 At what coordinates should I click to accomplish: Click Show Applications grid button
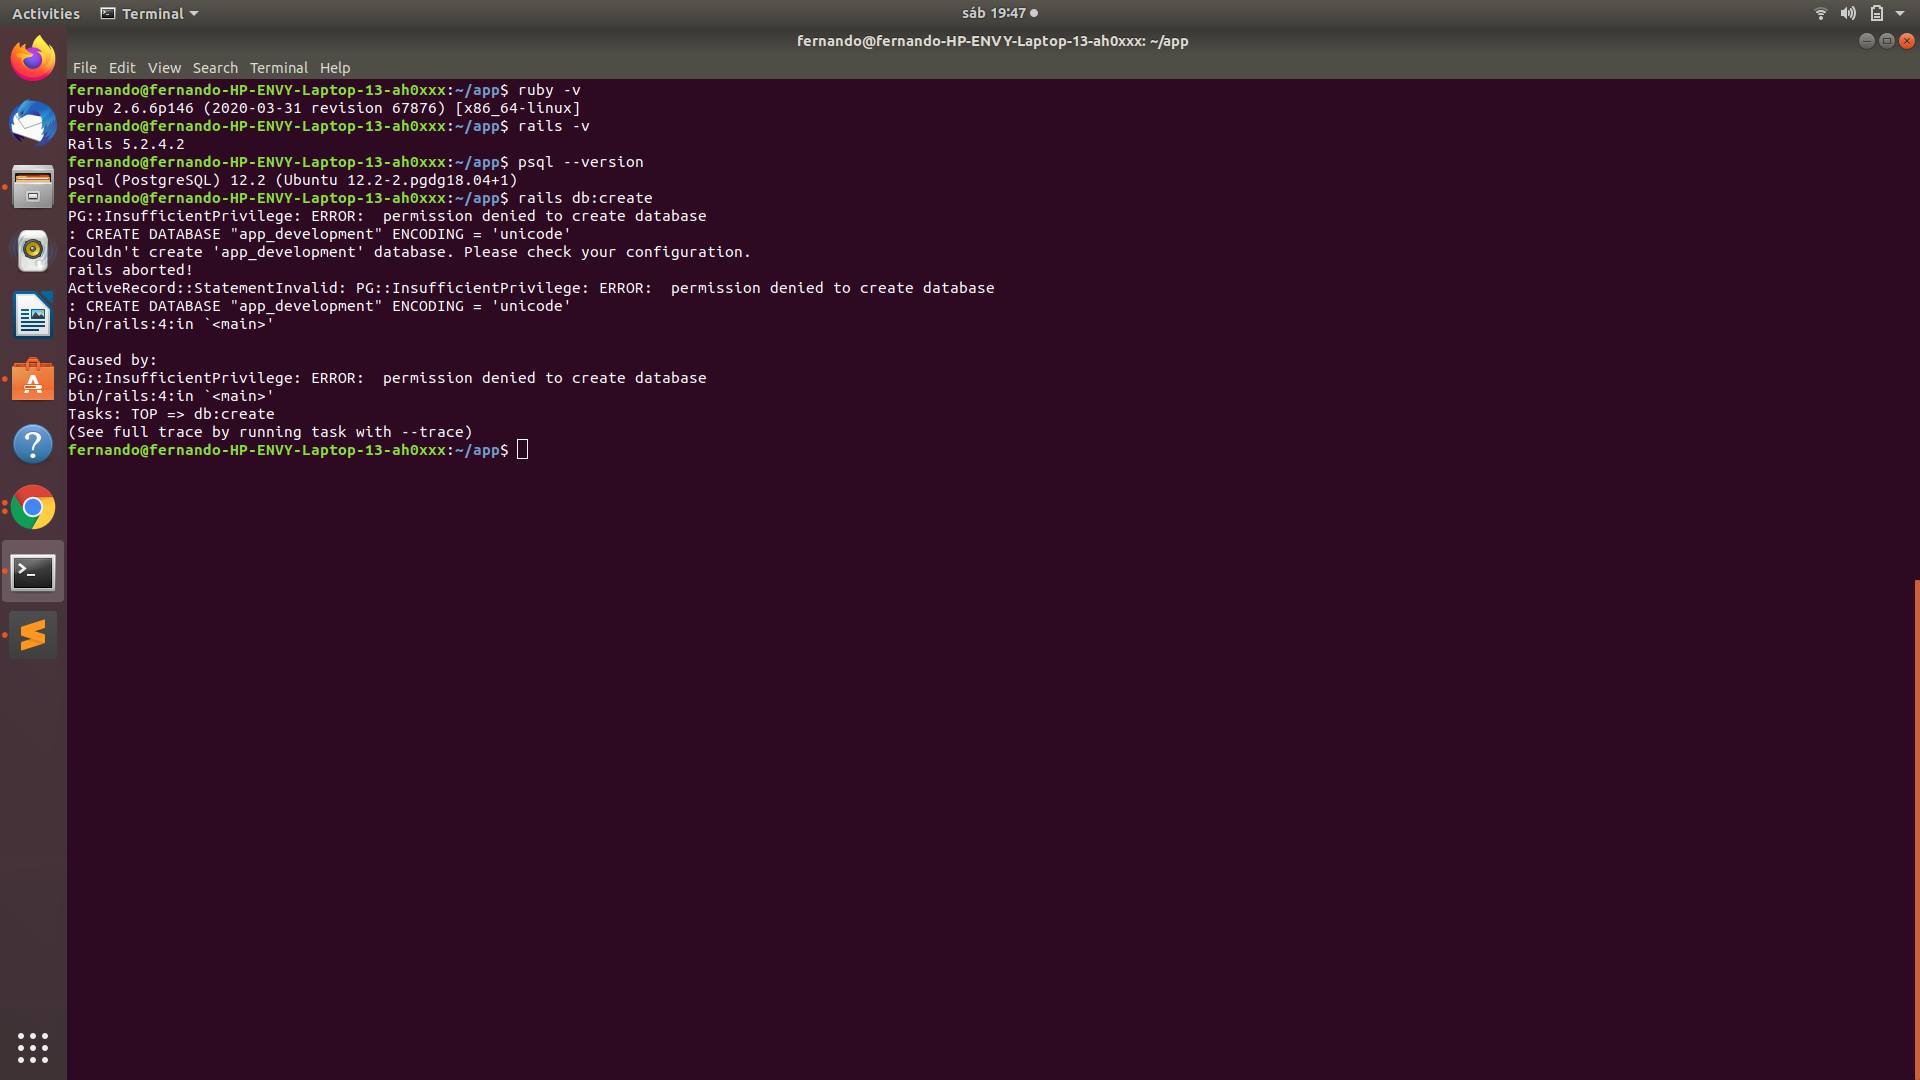33,1047
